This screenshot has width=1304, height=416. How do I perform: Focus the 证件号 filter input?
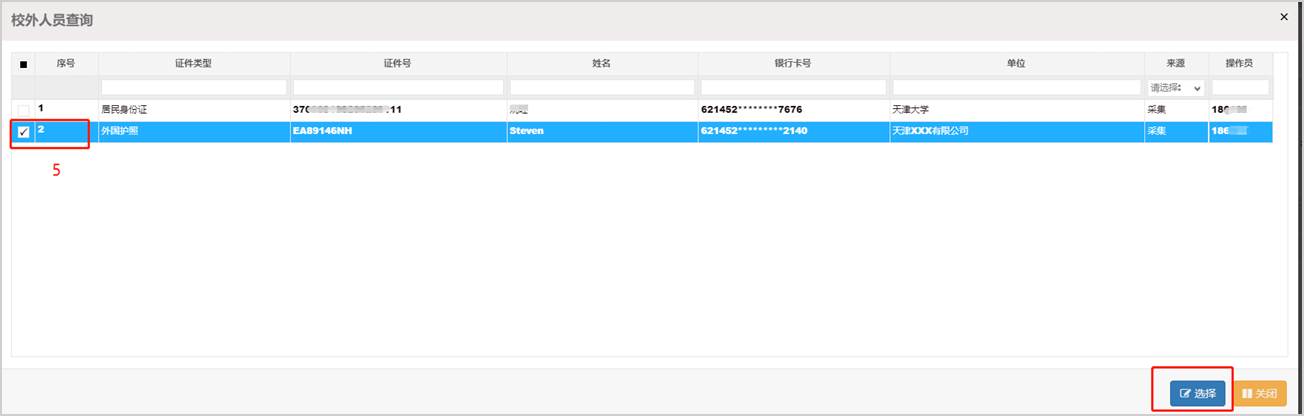(x=397, y=88)
